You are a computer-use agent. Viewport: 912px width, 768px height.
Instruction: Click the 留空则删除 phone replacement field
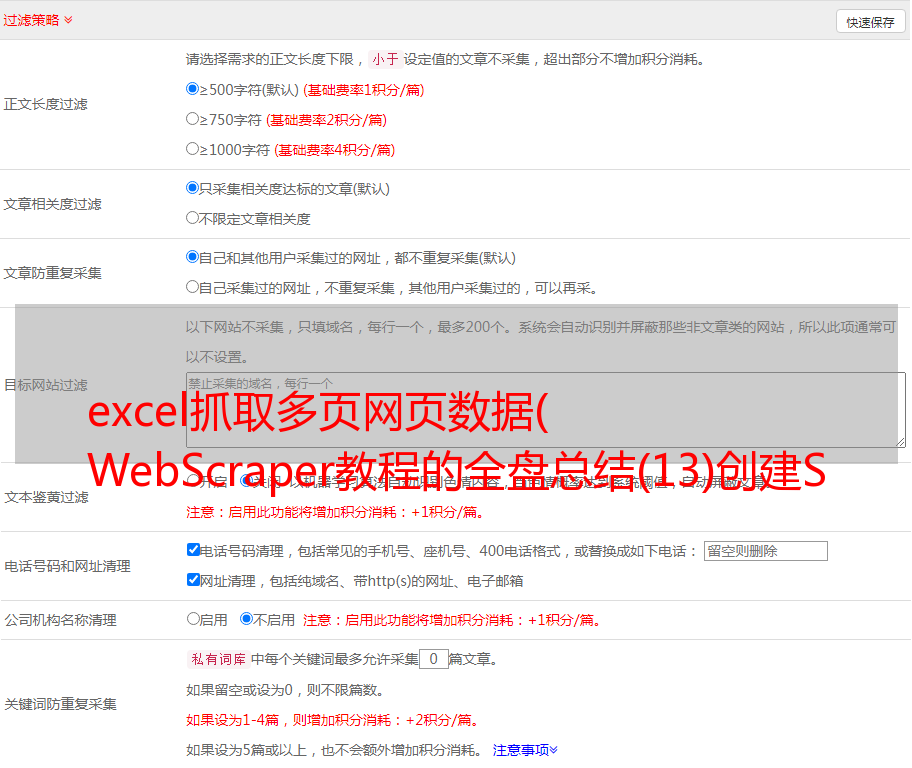(765, 551)
